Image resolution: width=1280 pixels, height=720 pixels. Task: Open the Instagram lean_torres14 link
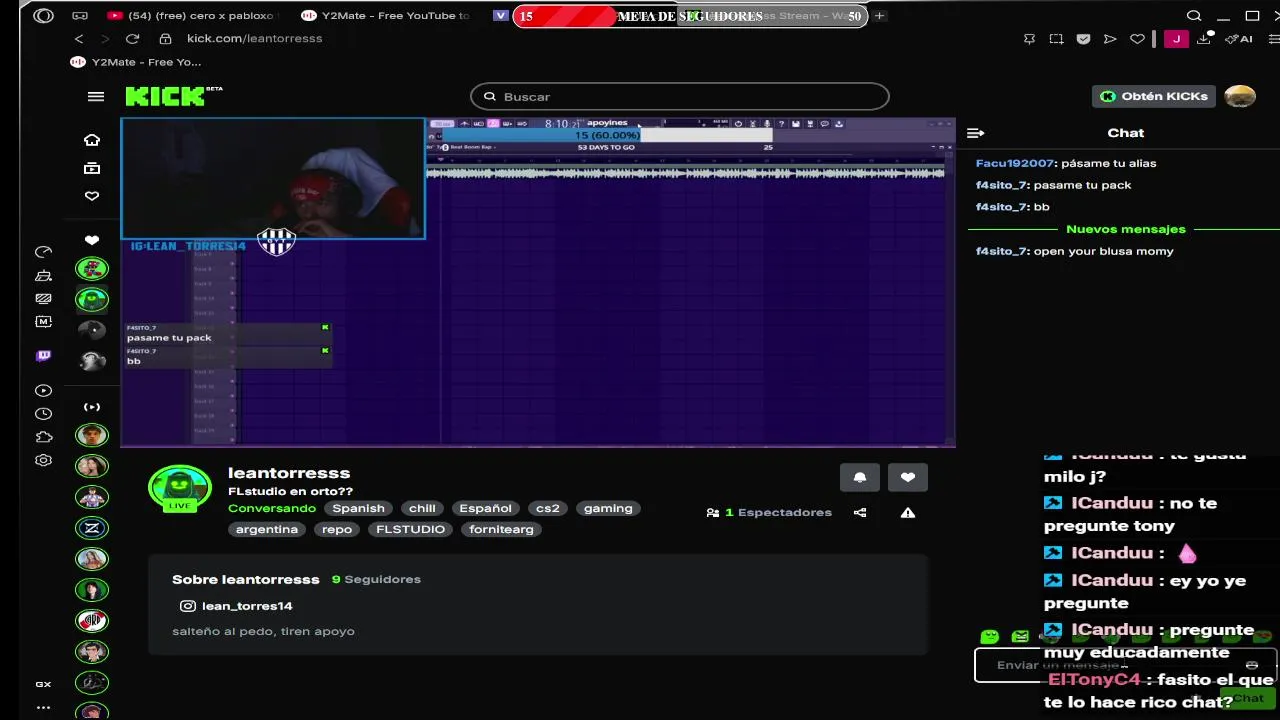coord(236,606)
